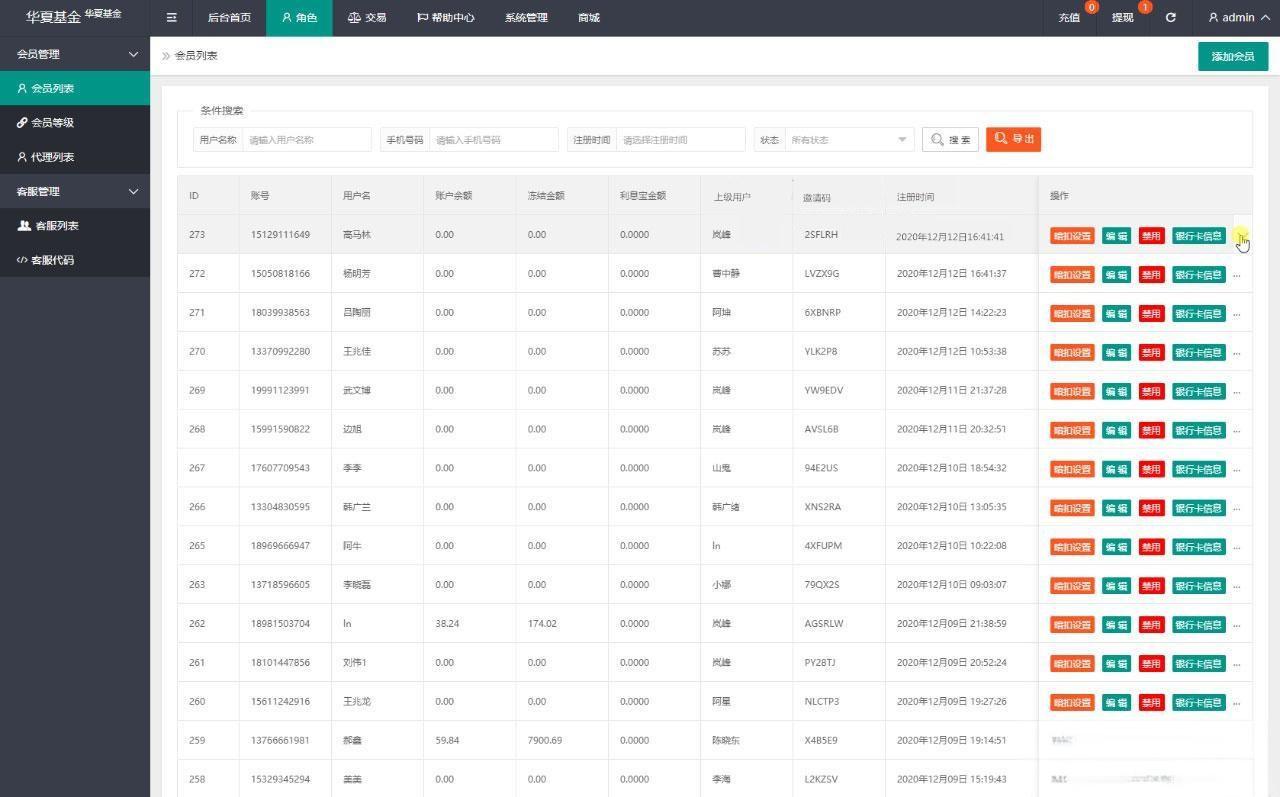The height and width of the screenshot is (797, 1280).
Task: Click 会员列表 in the breadcrumb
Action: point(196,56)
